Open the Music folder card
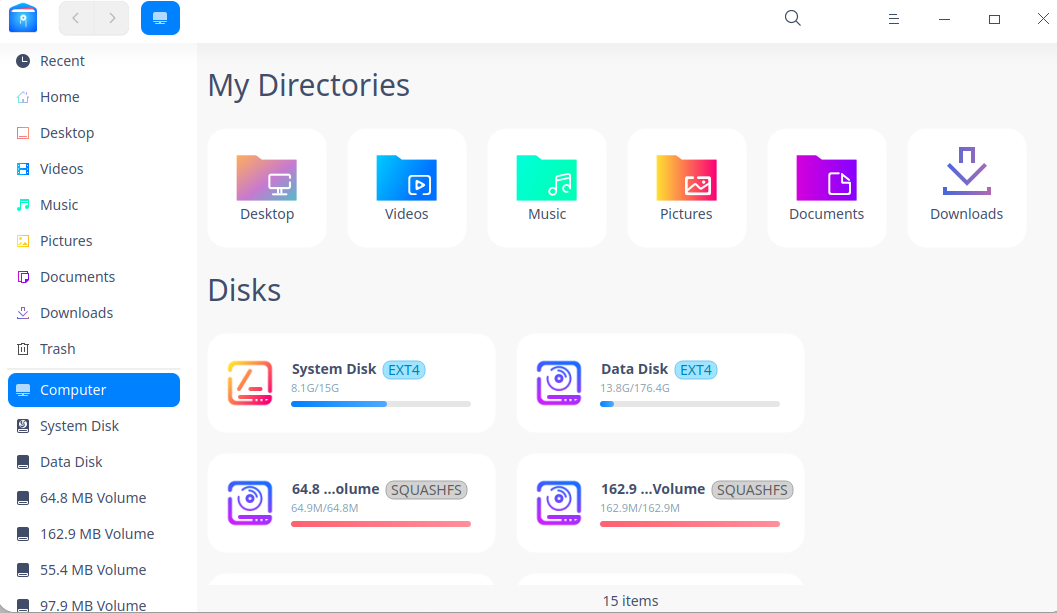 (547, 188)
